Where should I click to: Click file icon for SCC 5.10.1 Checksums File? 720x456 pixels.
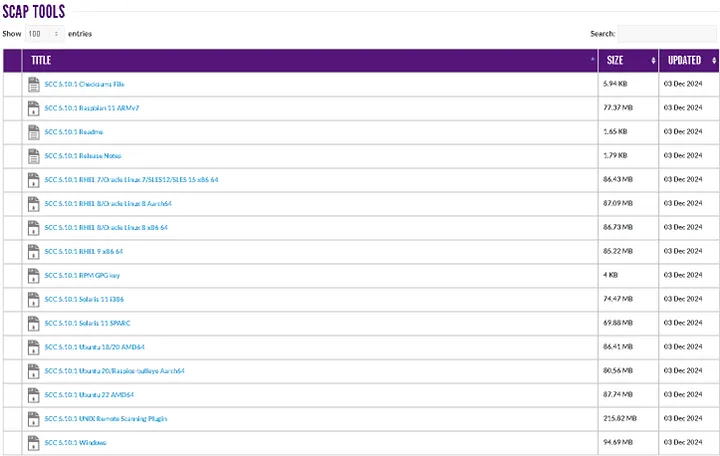click(34, 84)
